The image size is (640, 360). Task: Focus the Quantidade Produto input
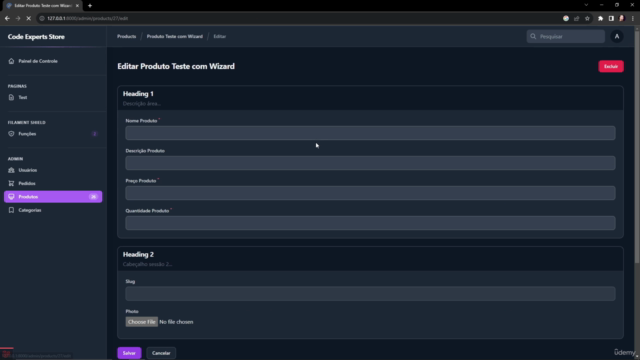(x=370, y=223)
